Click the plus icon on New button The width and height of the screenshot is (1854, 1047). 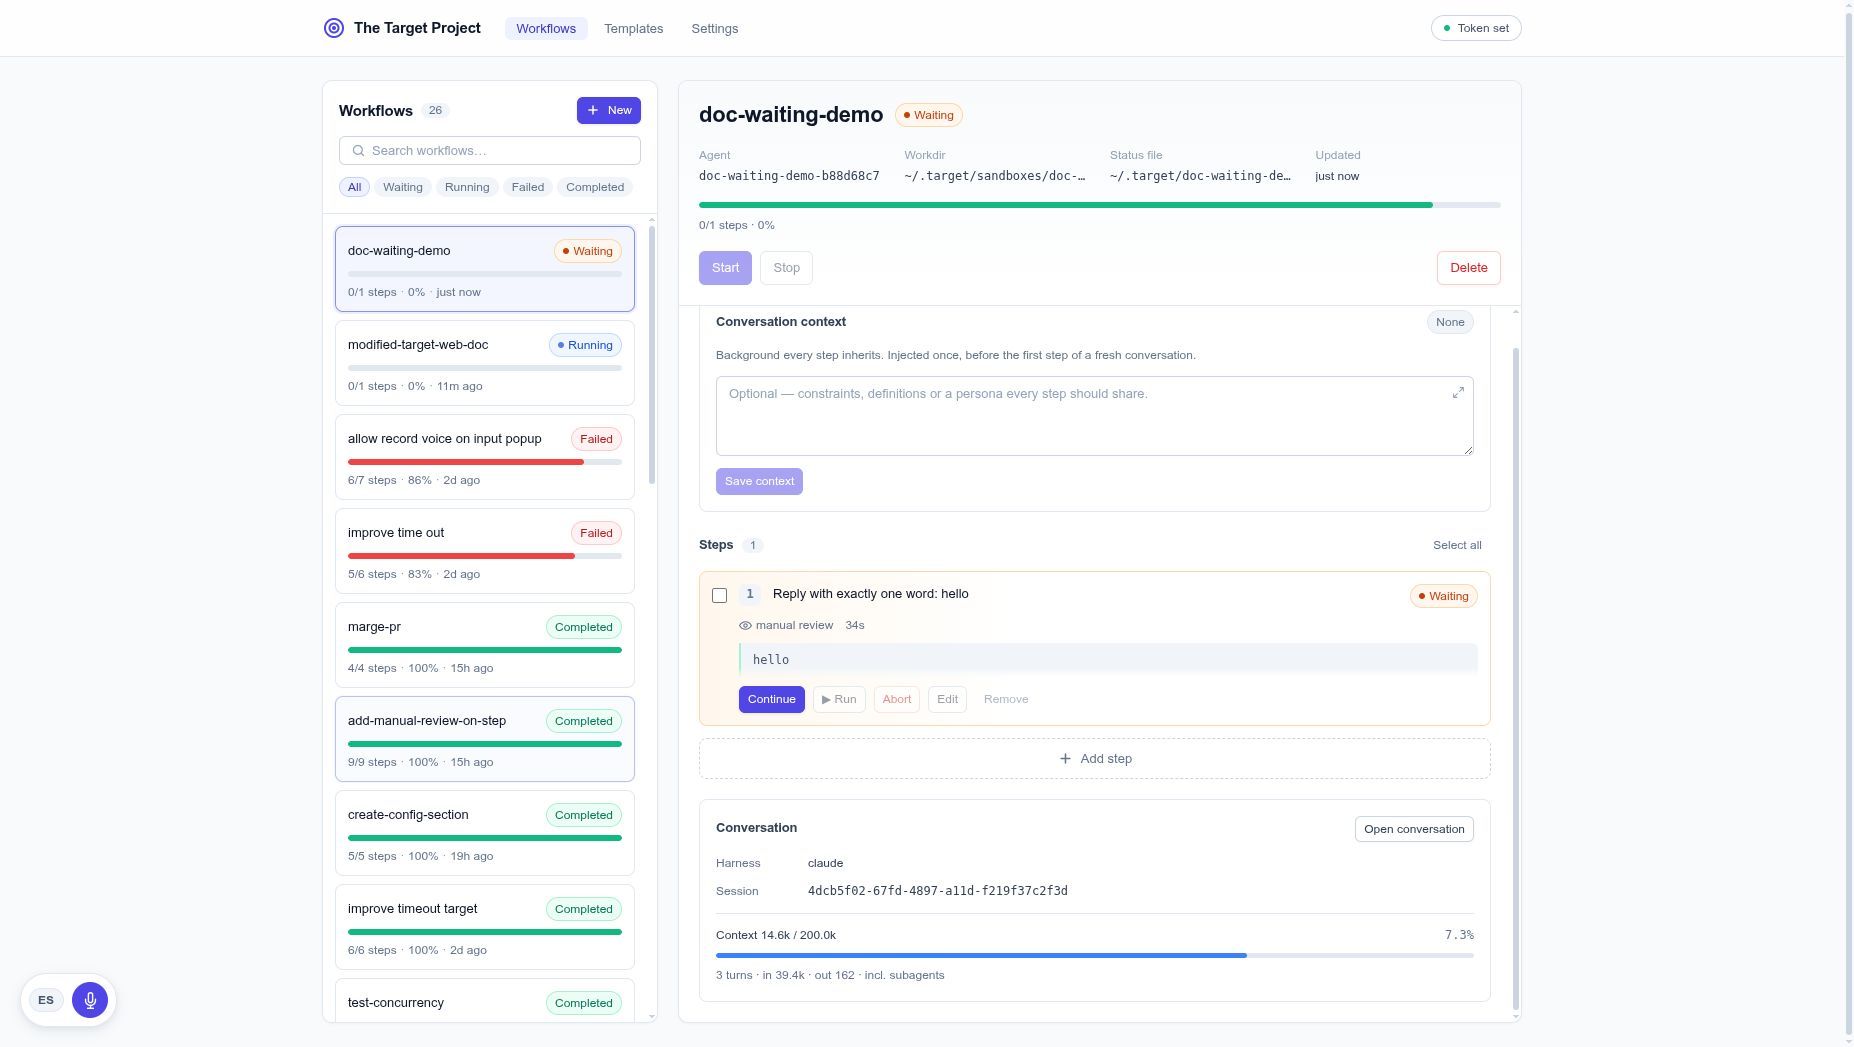pos(593,110)
